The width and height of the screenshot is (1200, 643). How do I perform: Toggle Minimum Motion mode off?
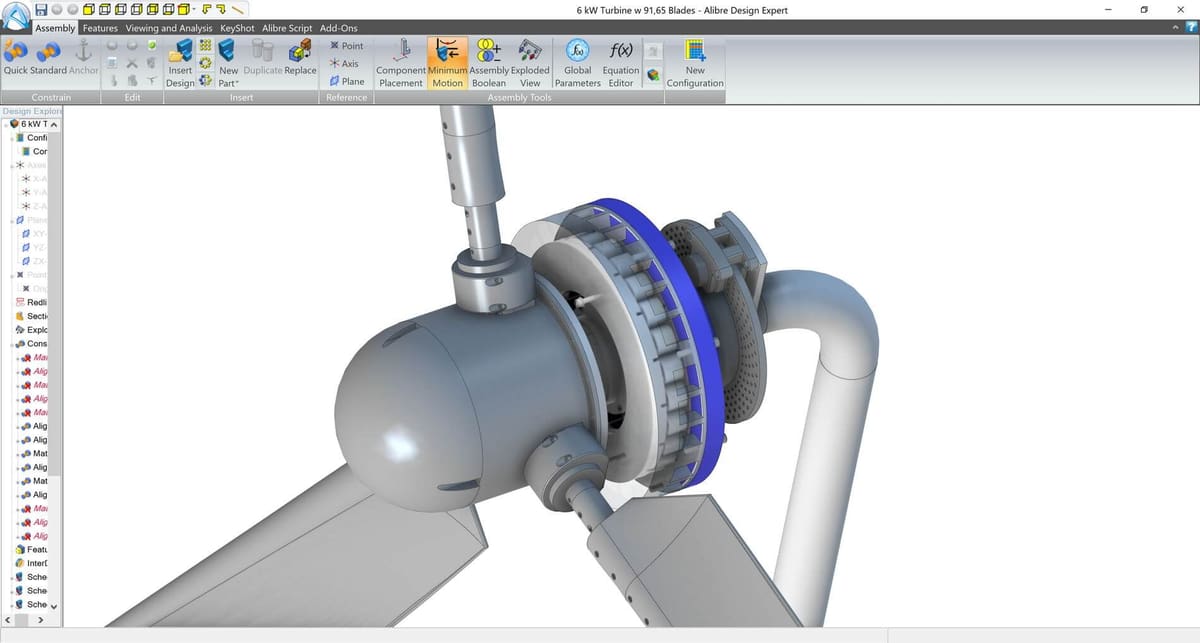coord(447,62)
